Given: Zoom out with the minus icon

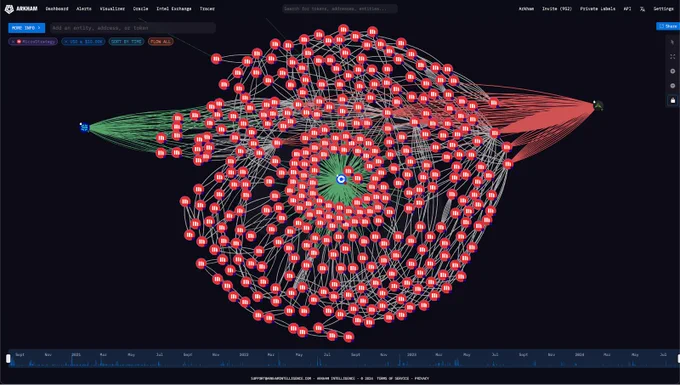Looking at the screenshot, I should click(673, 86).
